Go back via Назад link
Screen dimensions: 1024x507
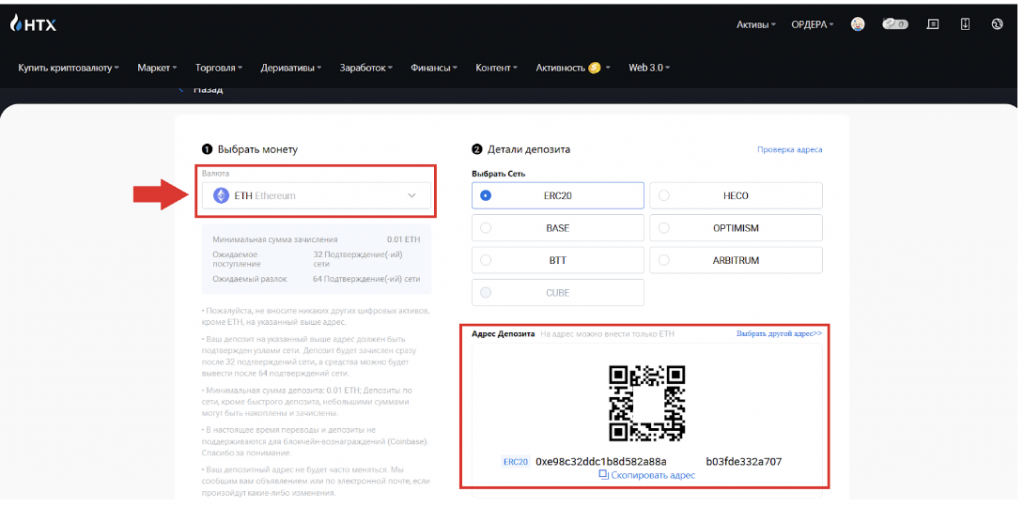(x=202, y=90)
